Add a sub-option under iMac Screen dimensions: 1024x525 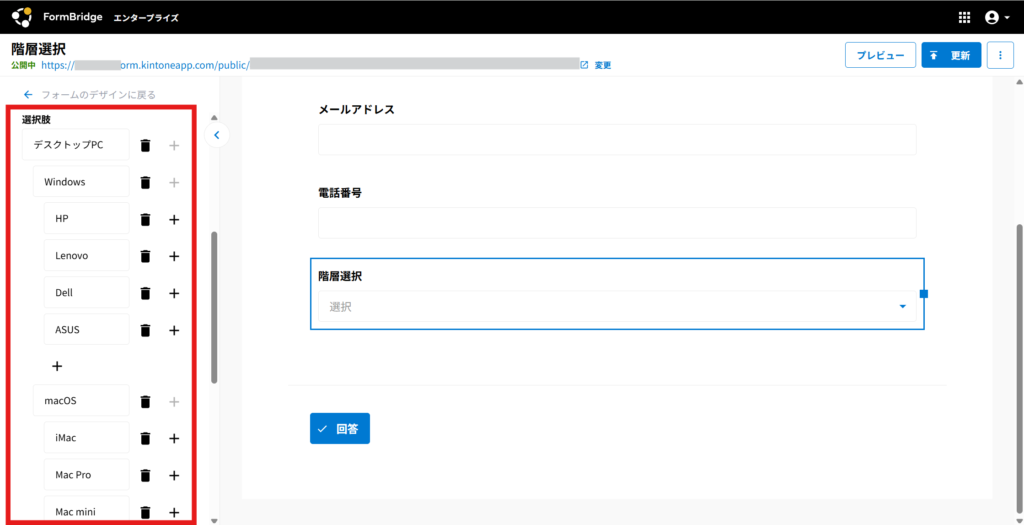pos(174,438)
